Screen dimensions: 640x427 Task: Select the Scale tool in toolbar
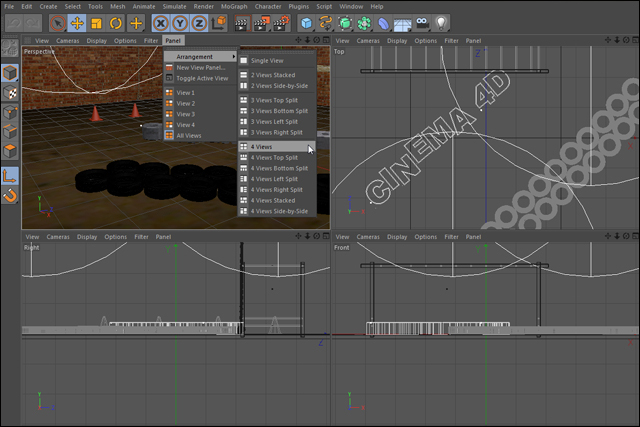96,22
